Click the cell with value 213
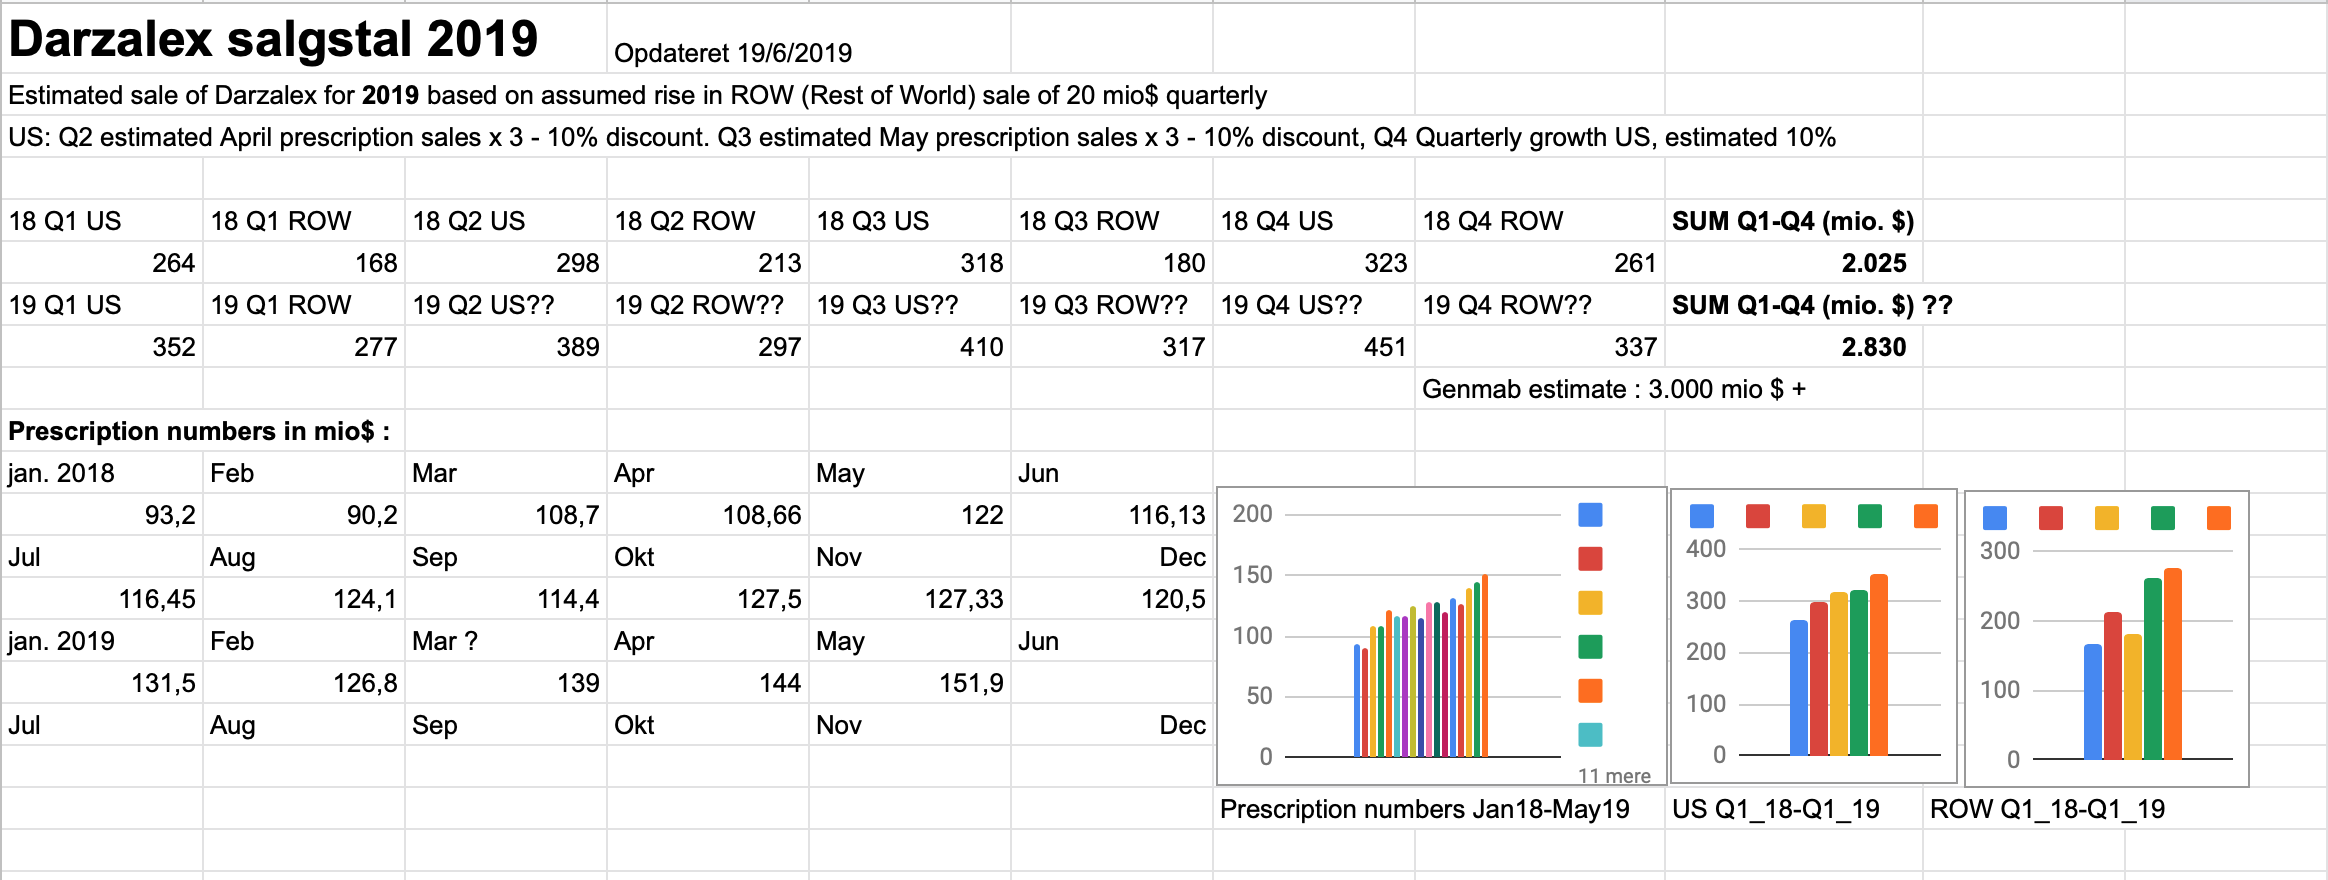This screenshot has width=2328, height=880. (708, 262)
